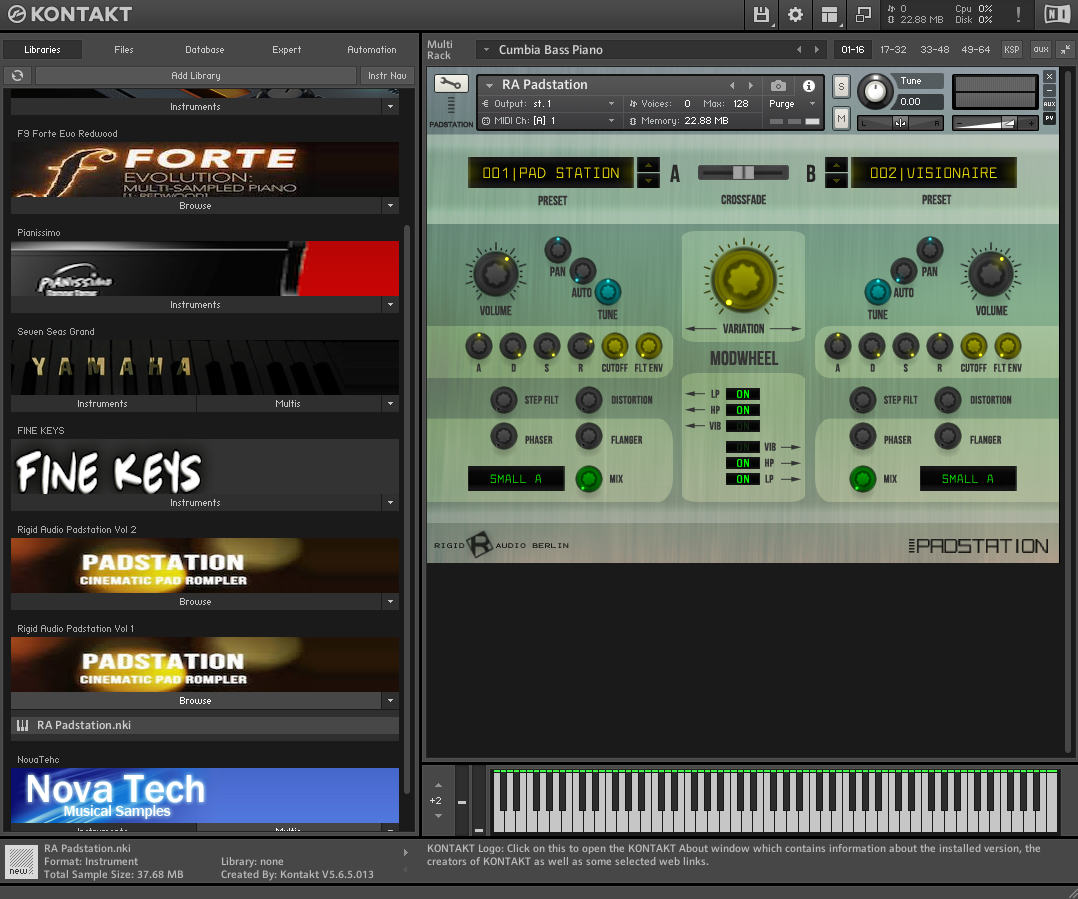This screenshot has width=1078, height=899.
Task: Switch to the Expert tab
Action: 287,49
